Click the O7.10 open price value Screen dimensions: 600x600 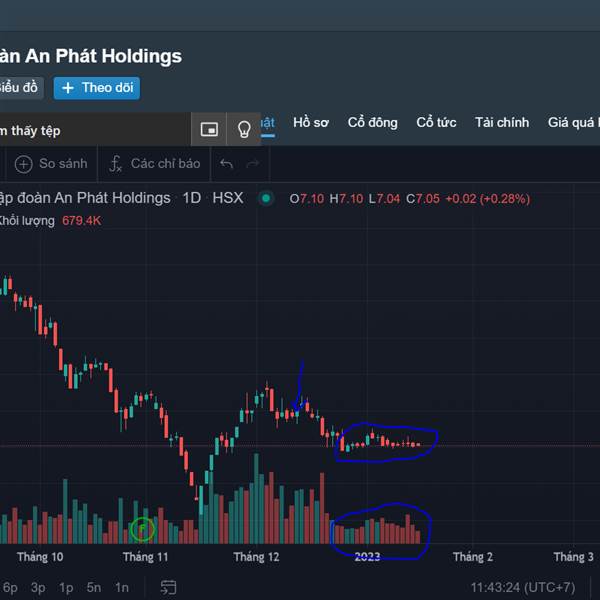[x=307, y=199]
